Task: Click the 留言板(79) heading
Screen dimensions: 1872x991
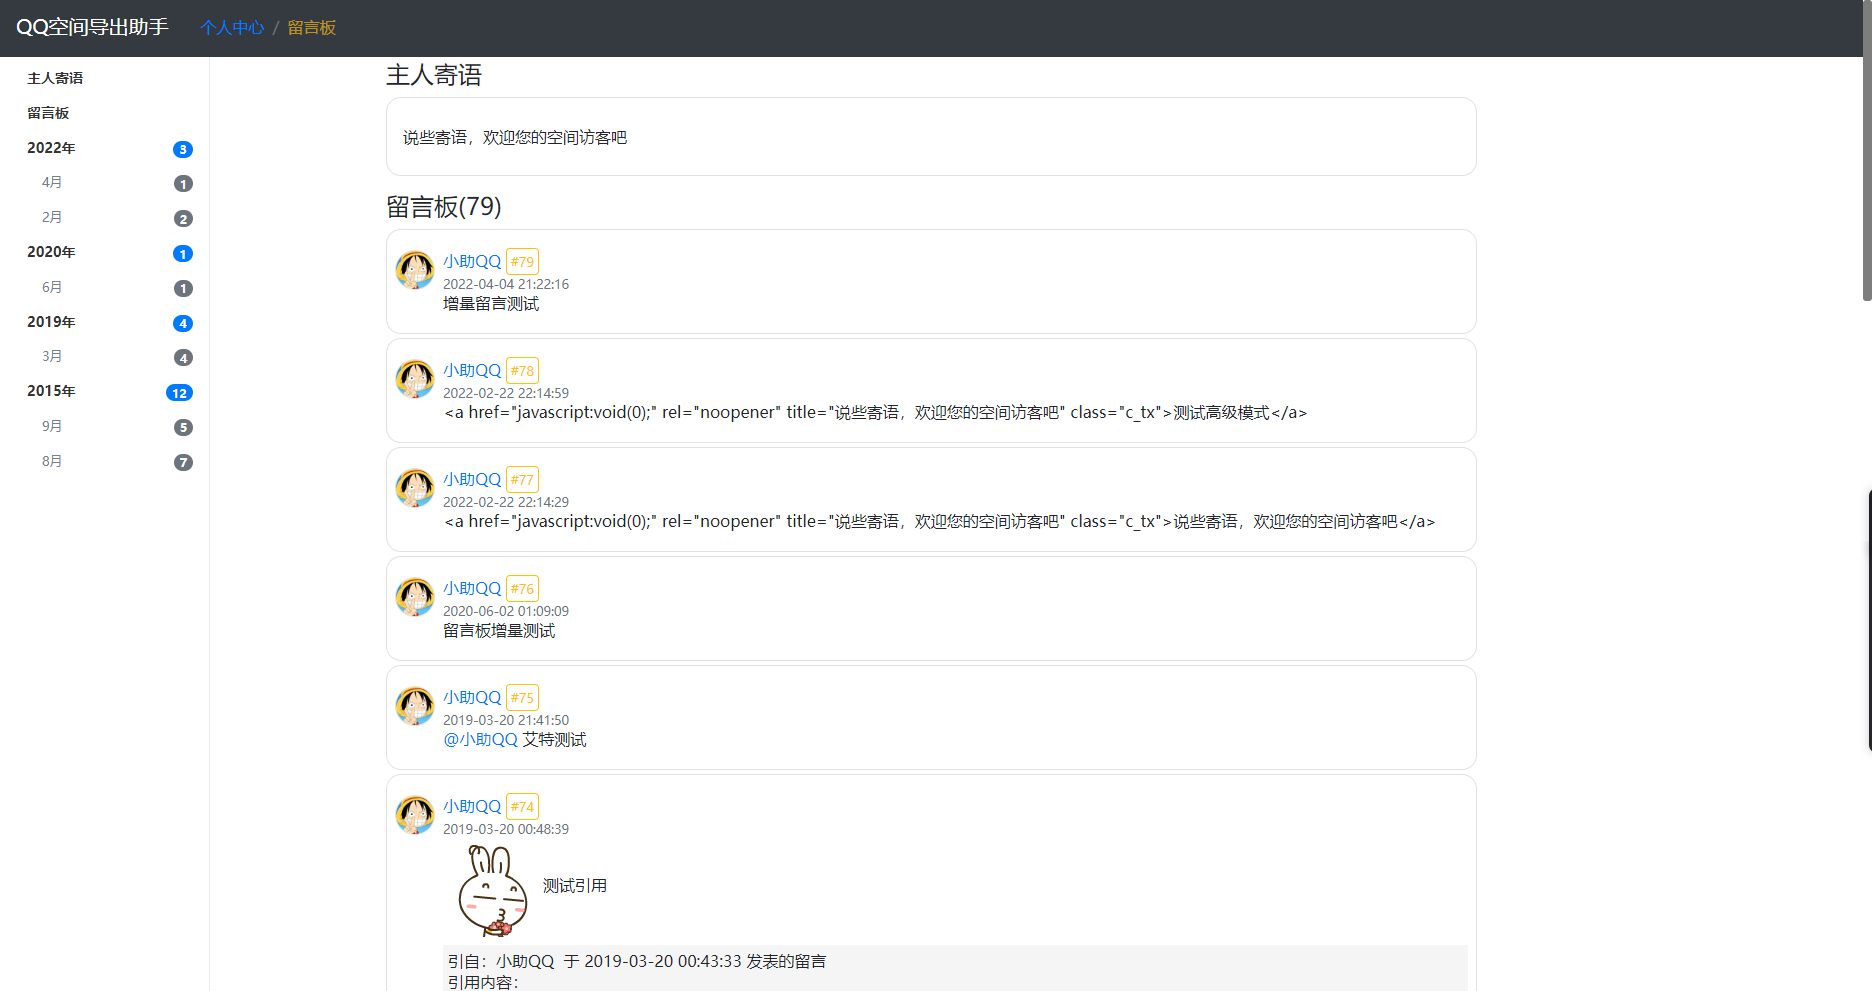Action: [x=444, y=207]
